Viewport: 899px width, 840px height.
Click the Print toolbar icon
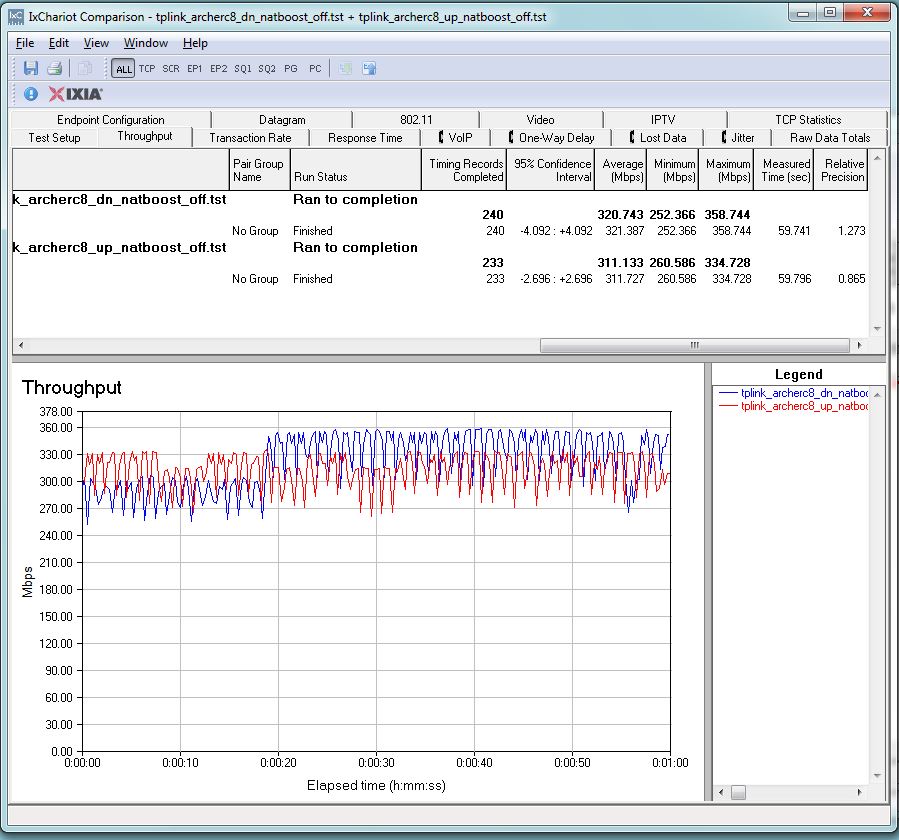pyautogui.click(x=54, y=69)
